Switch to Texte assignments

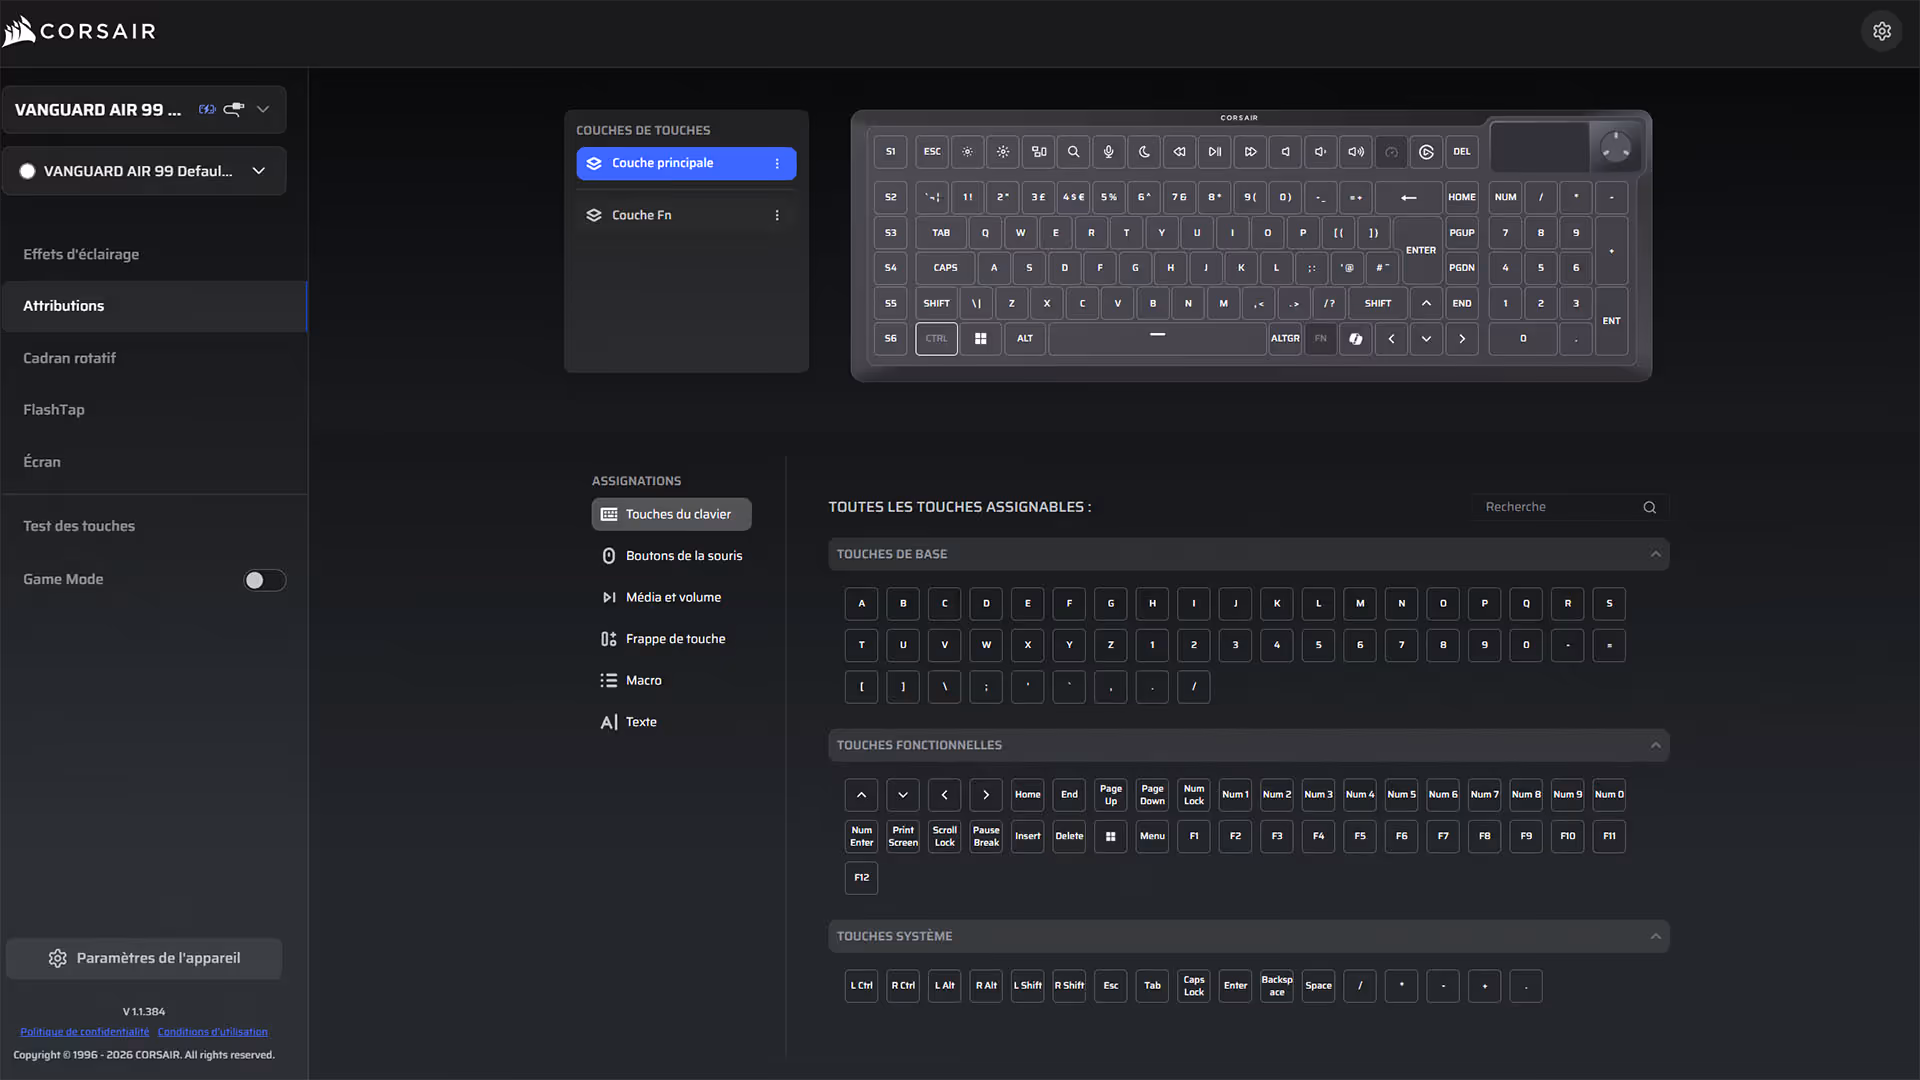[671, 722]
